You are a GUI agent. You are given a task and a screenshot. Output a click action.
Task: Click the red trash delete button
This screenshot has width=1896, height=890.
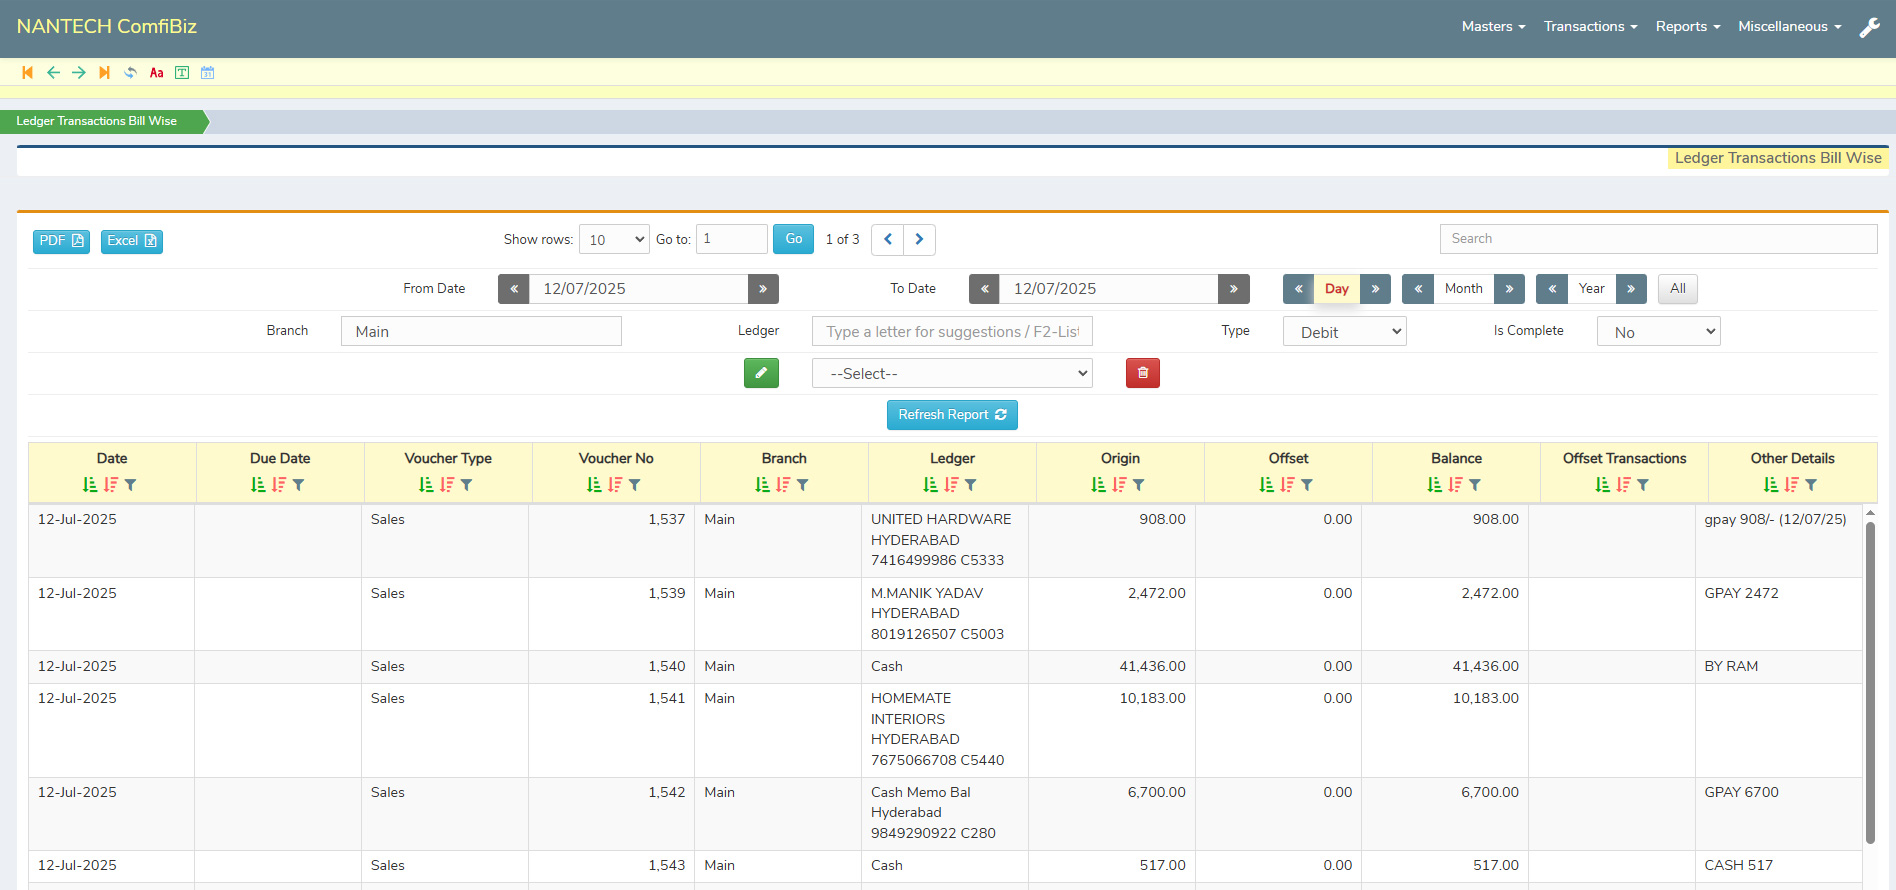point(1142,373)
